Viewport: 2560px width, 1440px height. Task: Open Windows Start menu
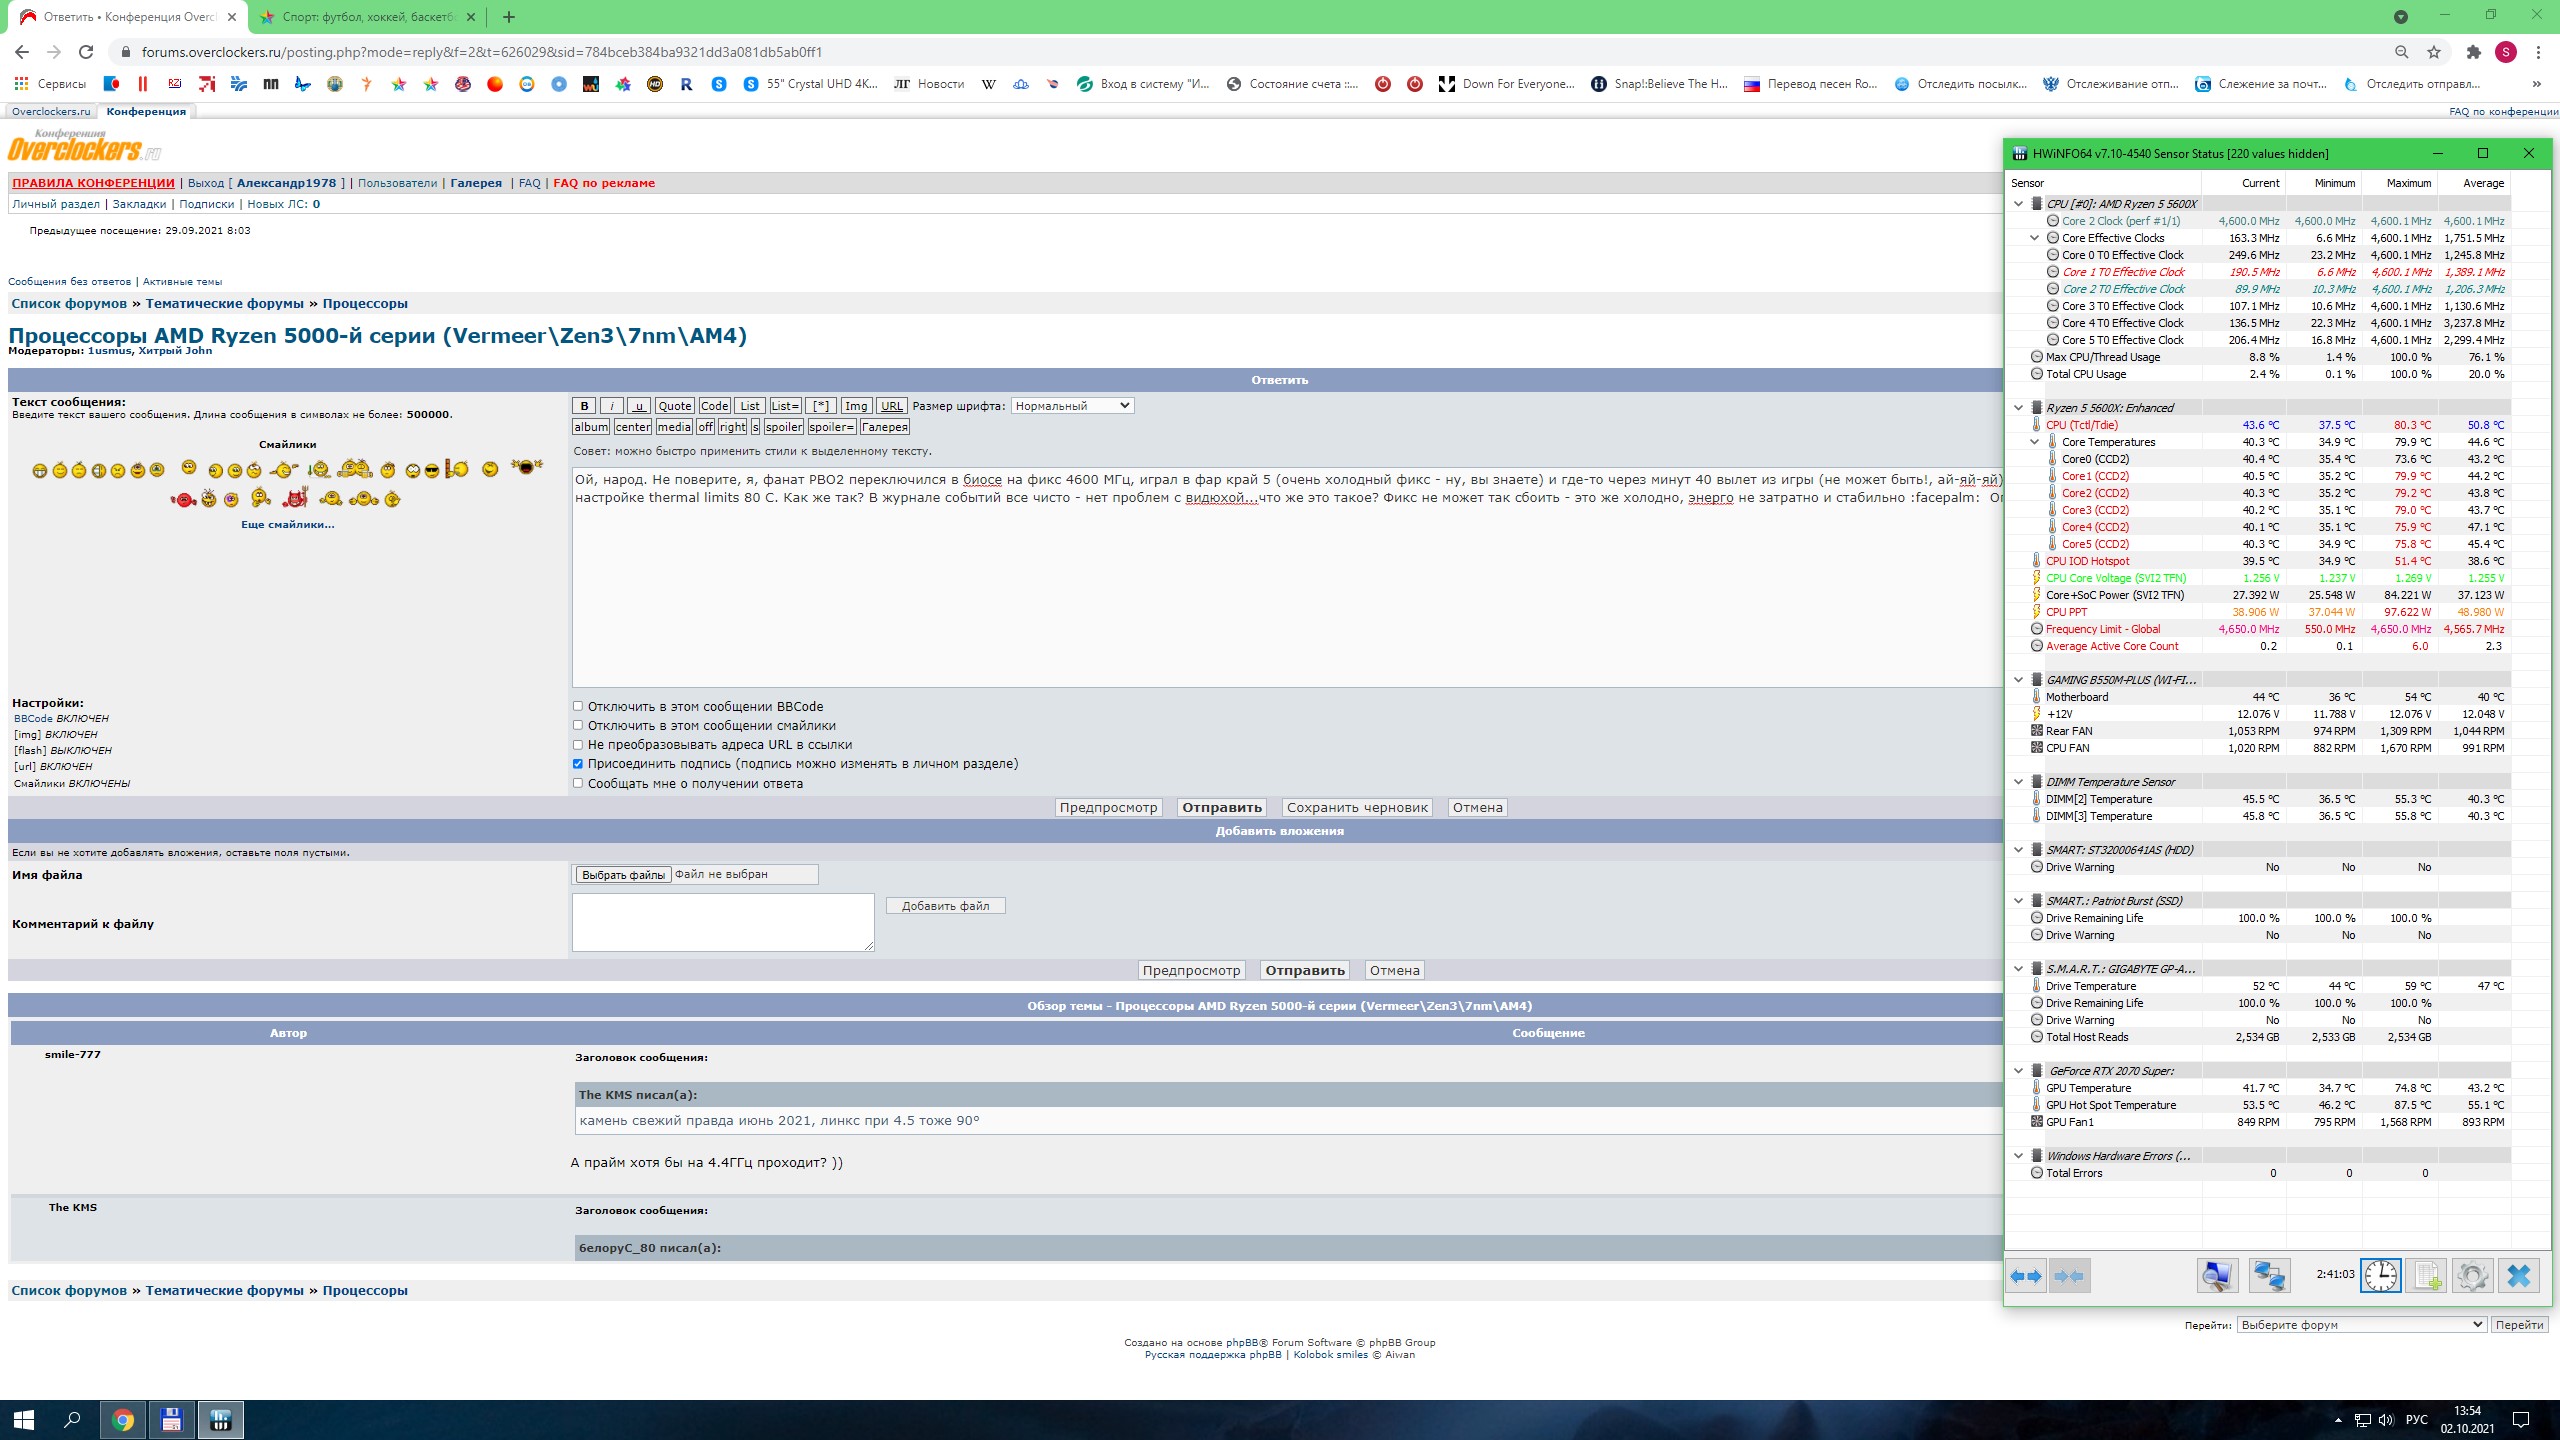24,1419
